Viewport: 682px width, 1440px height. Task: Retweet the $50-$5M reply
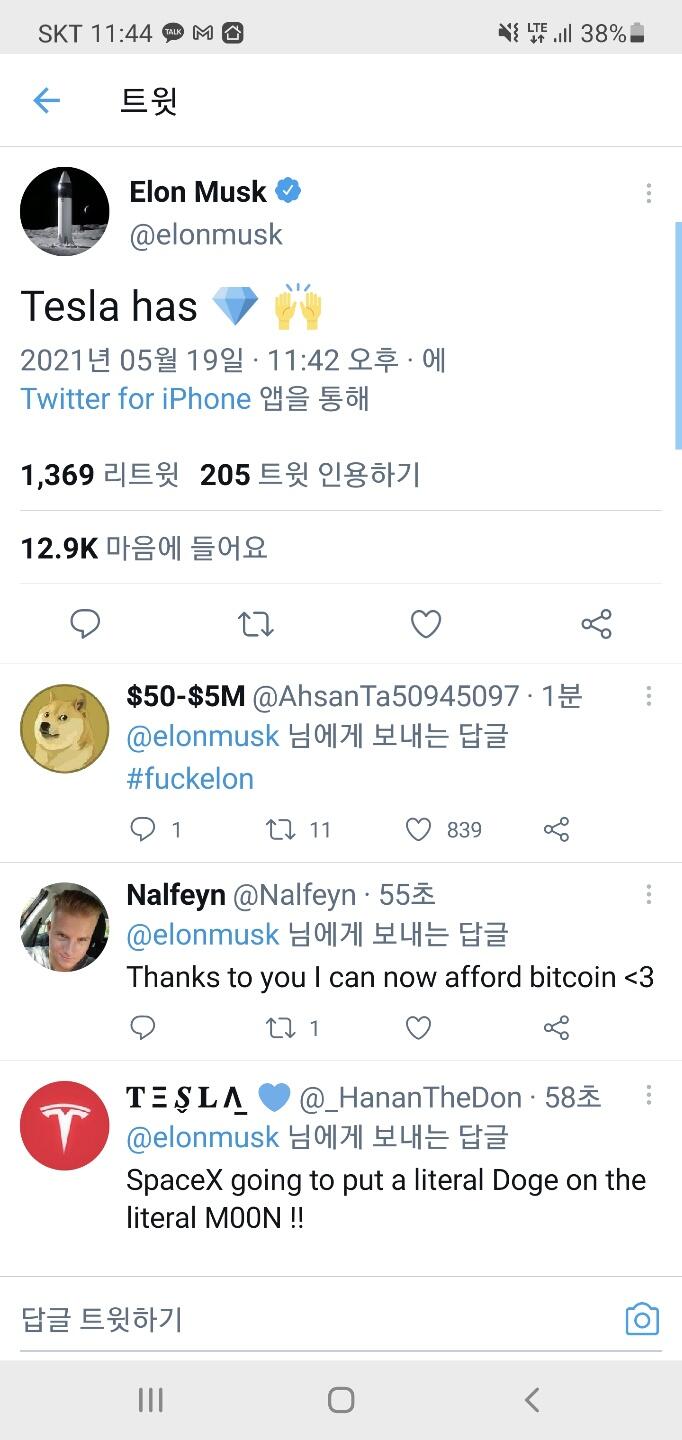281,829
